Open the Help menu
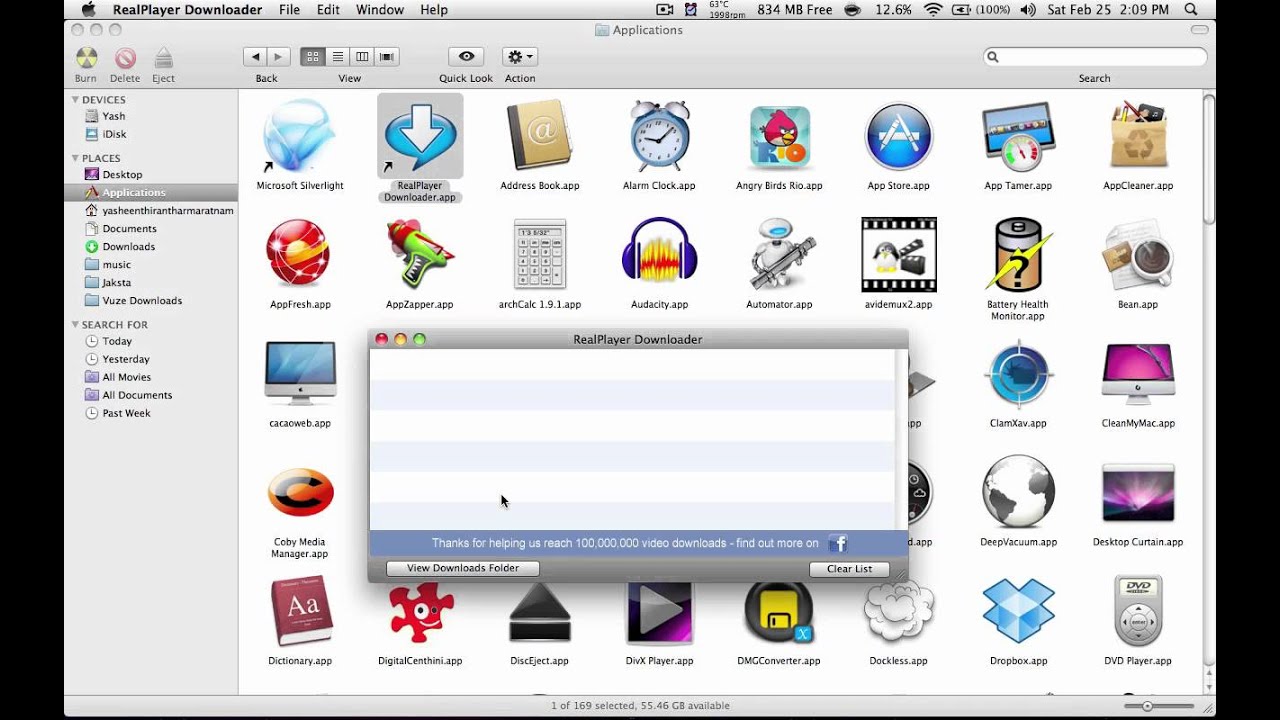Image resolution: width=1280 pixels, height=720 pixels. (434, 10)
